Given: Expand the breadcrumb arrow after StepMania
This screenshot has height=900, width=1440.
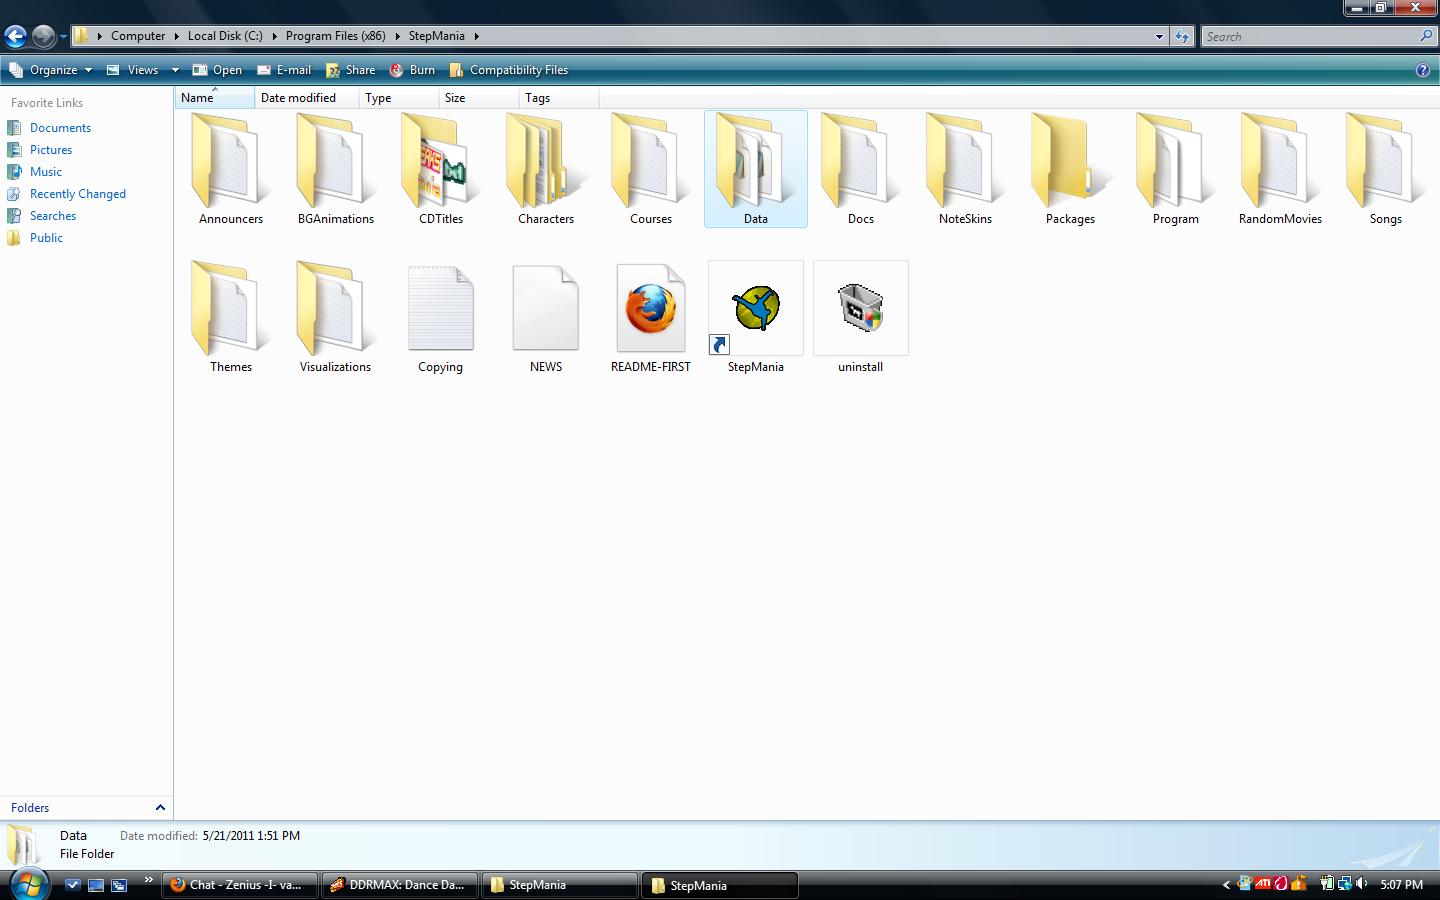Looking at the screenshot, I should click(x=477, y=36).
